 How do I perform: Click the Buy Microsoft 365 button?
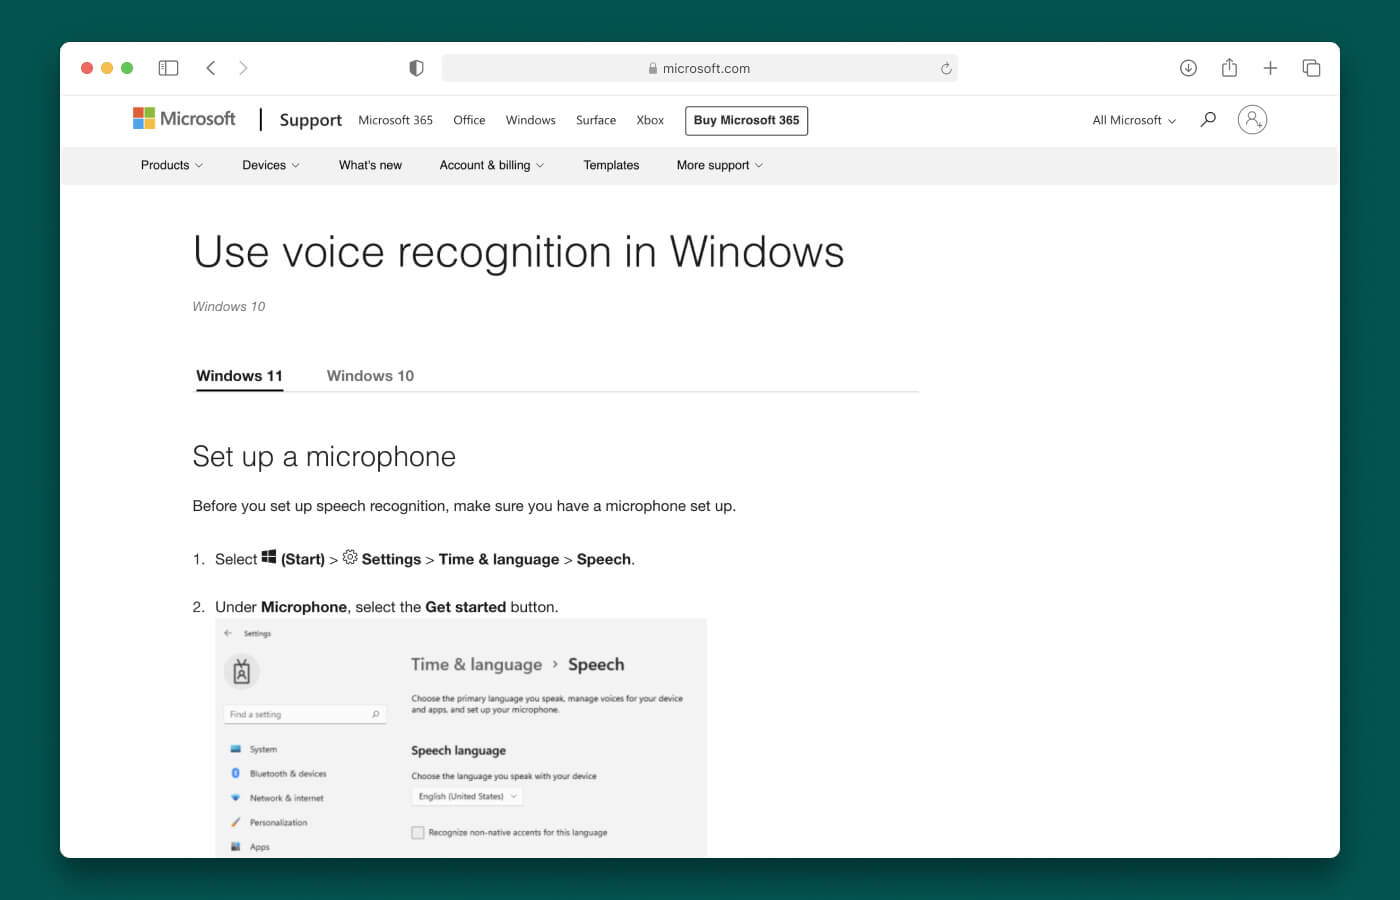coord(746,120)
